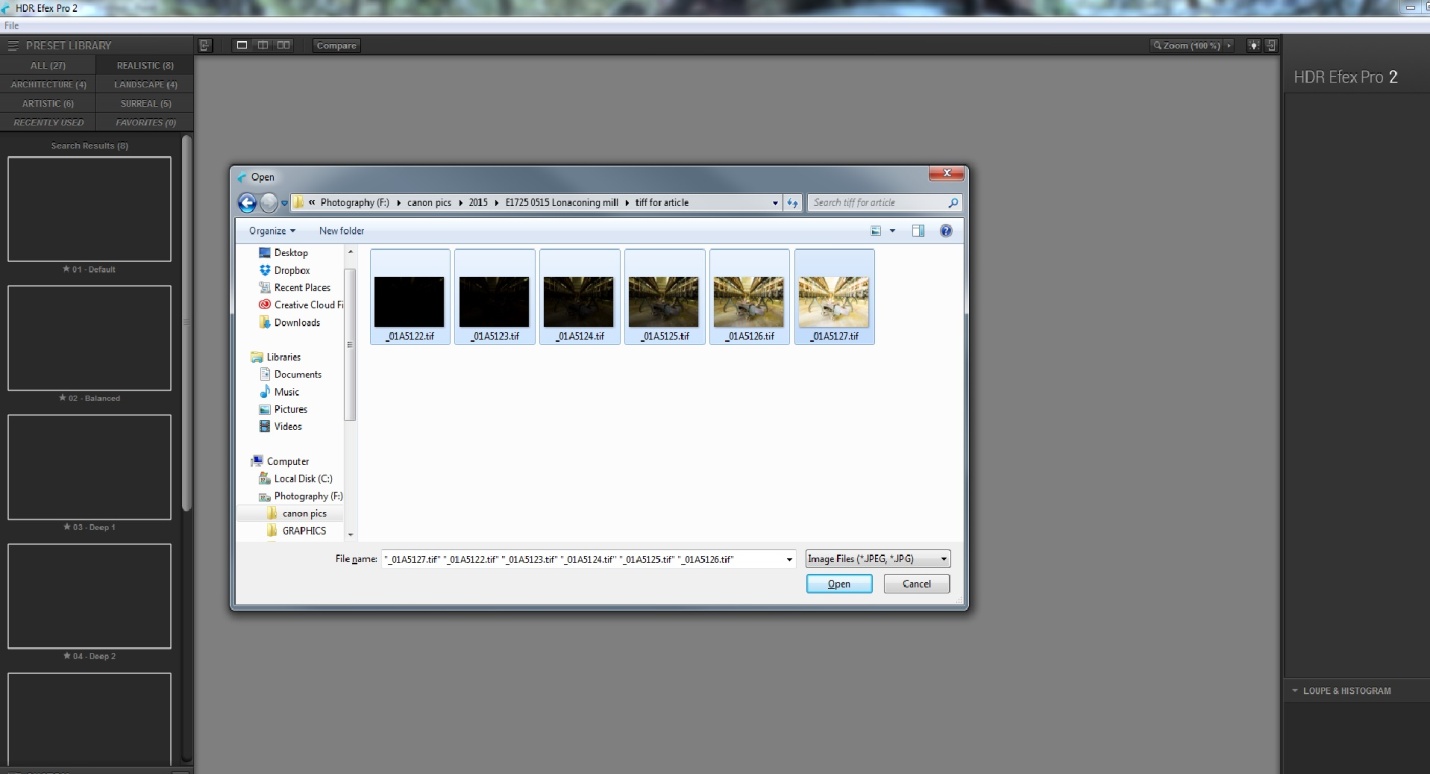Switch to split preview view
Image resolution: width=1430 pixels, height=774 pixels.
[263, 45]
